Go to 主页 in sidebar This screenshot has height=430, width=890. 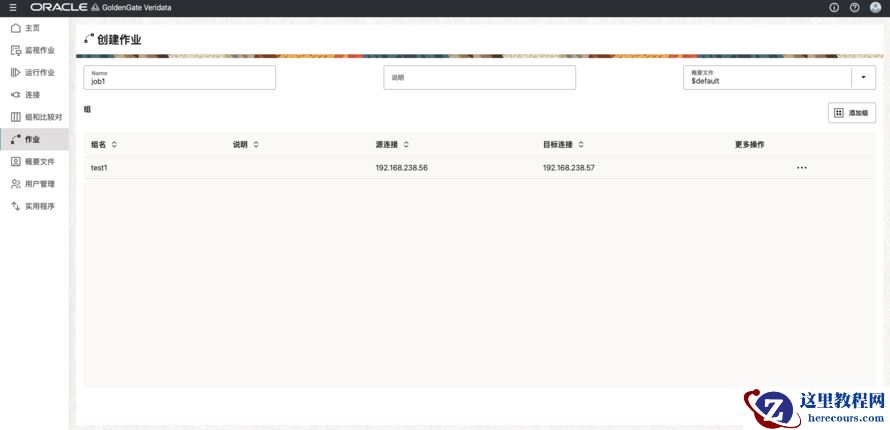pos(32,28)
